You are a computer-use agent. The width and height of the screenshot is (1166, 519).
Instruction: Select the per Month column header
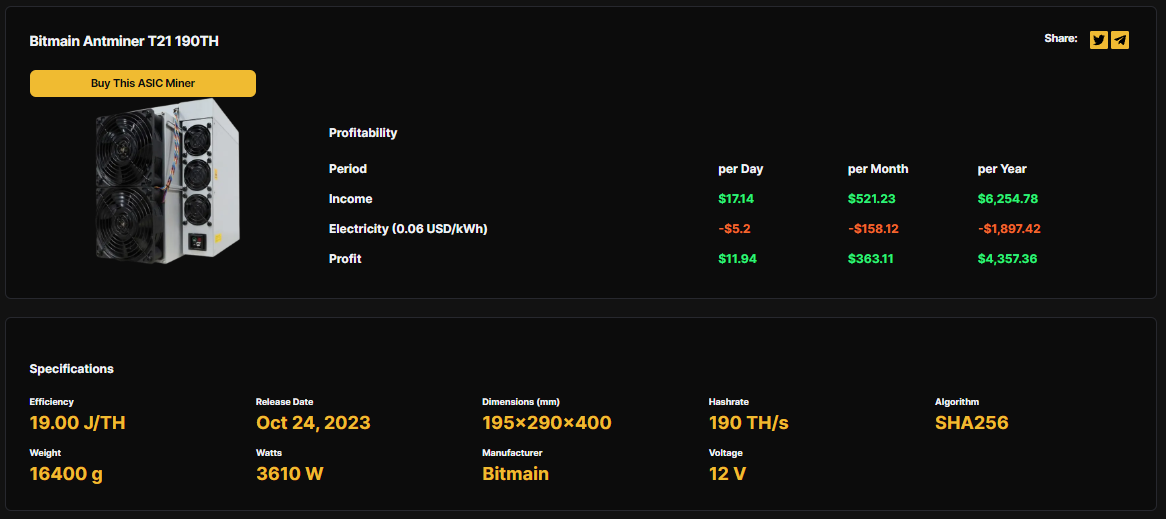pos(877,169)
